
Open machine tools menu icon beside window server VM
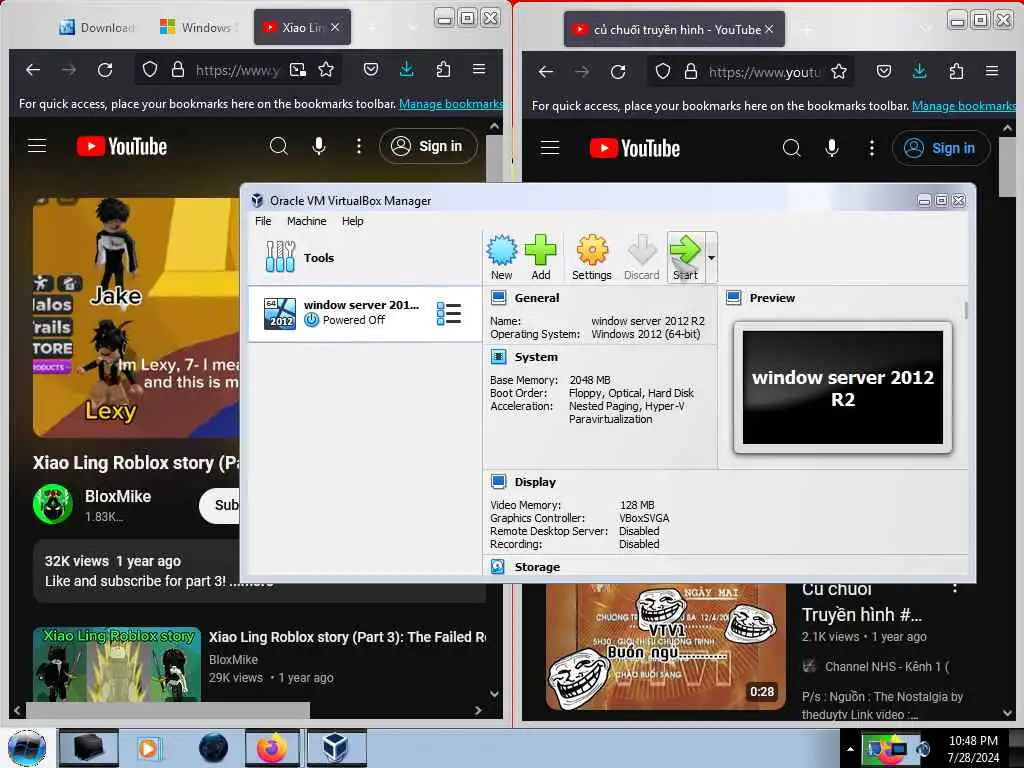449,313
